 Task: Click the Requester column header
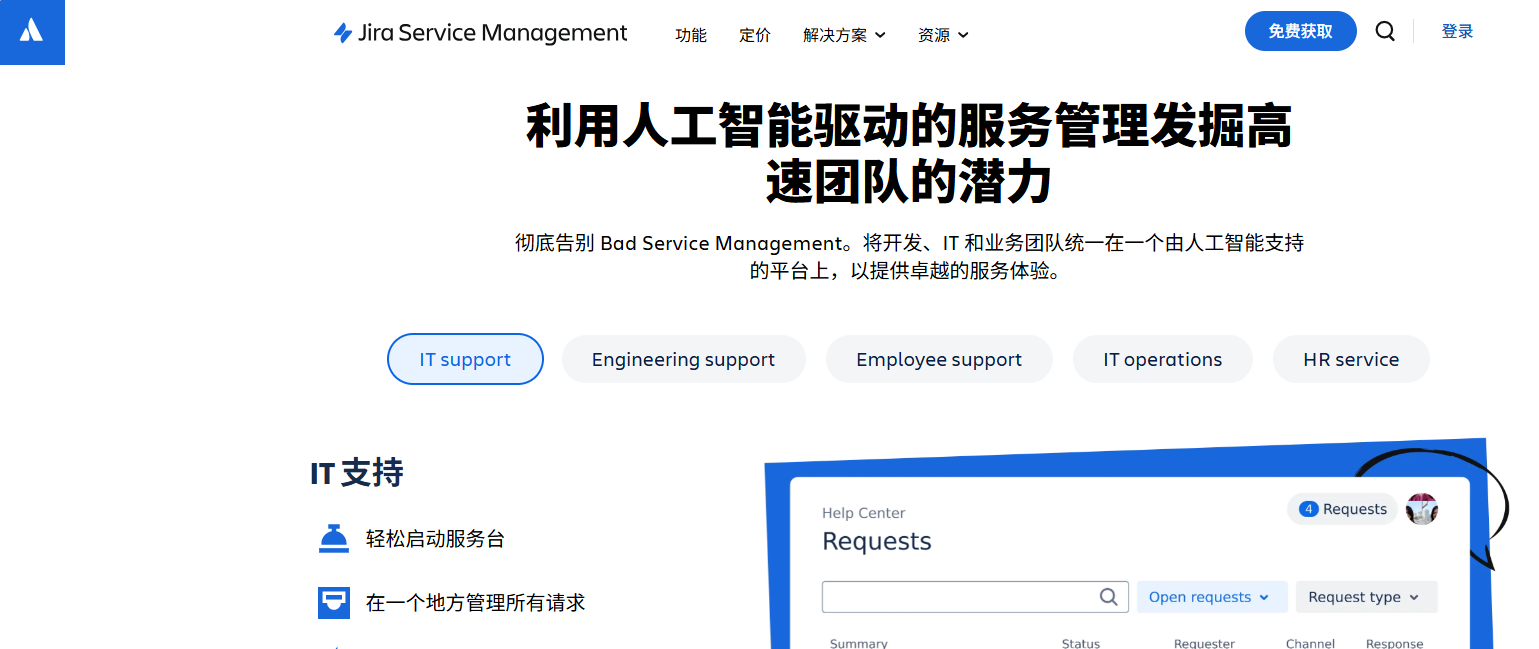click(1204, 643)
